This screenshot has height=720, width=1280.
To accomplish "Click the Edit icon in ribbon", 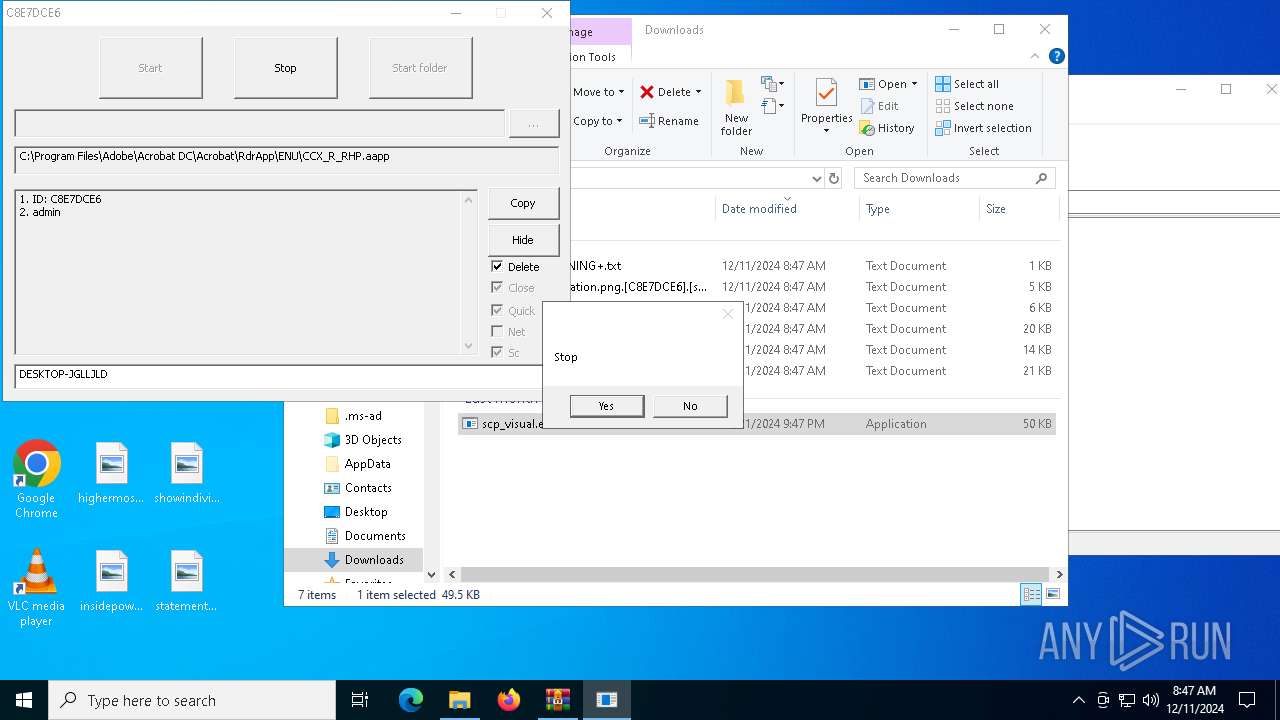I will 867,106.
